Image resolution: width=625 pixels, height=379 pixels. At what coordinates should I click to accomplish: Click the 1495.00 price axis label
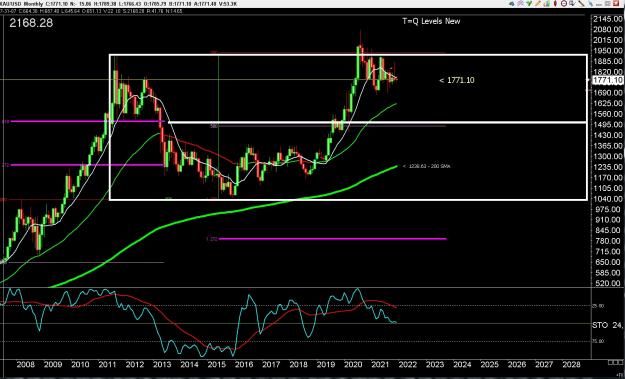(x=608, y=125)
